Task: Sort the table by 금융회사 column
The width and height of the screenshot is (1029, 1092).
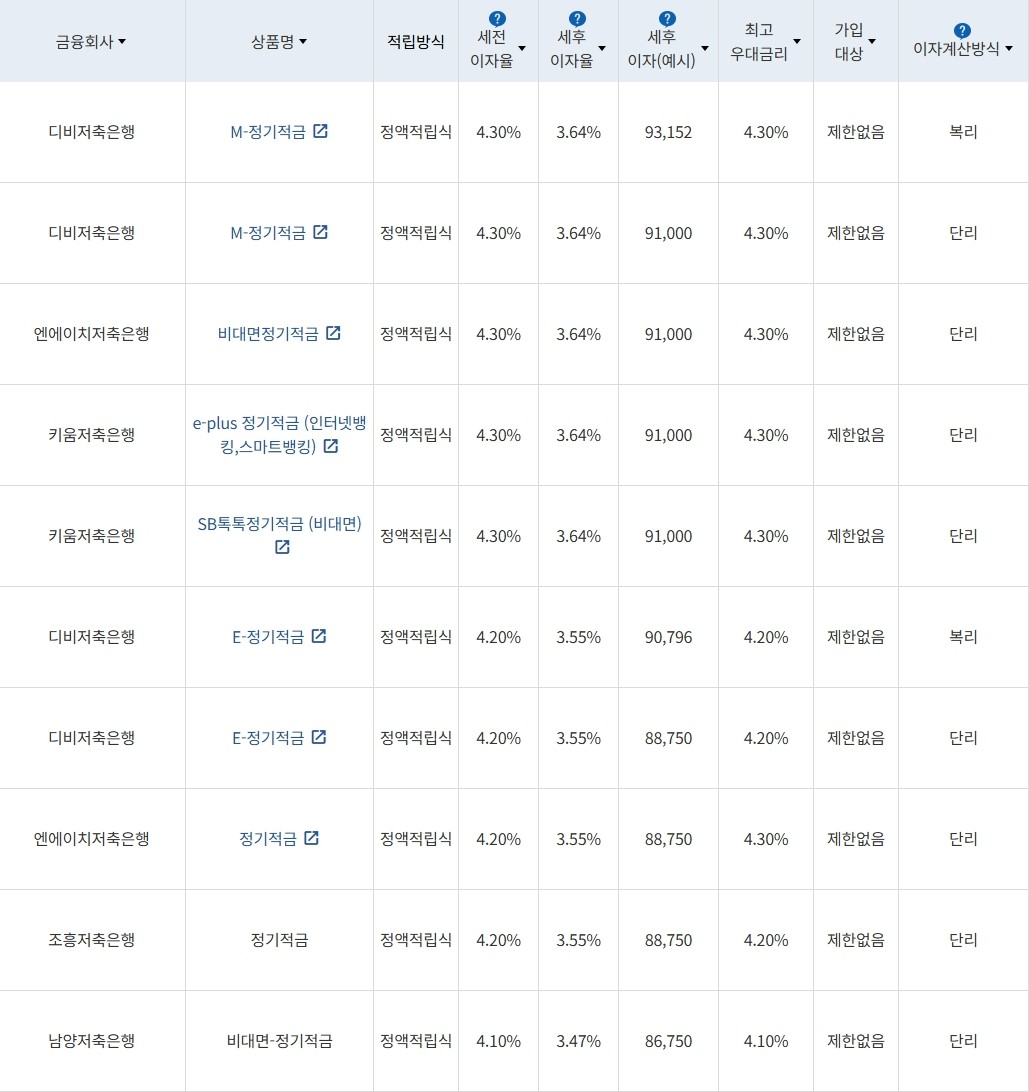Action: tap(122, 42)
